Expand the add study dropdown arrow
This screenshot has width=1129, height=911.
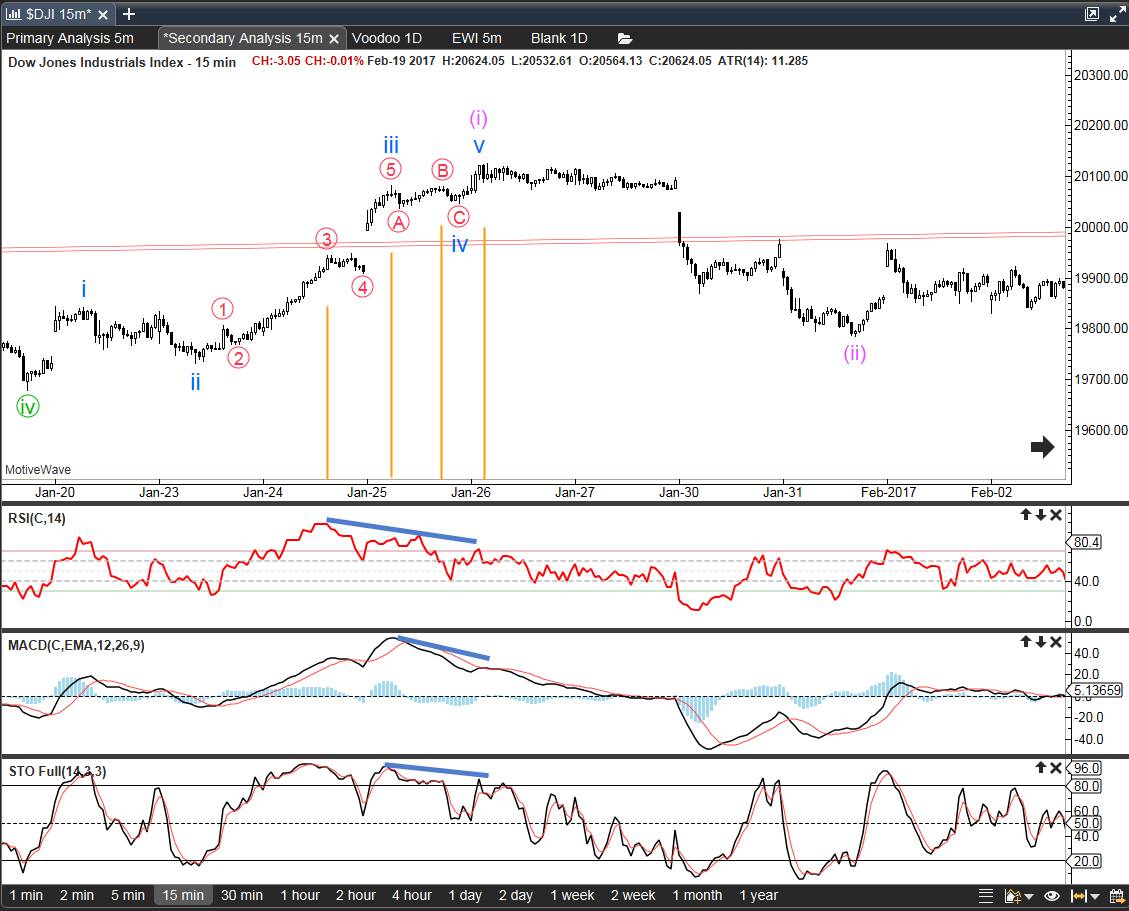(x=1029, y=897)
